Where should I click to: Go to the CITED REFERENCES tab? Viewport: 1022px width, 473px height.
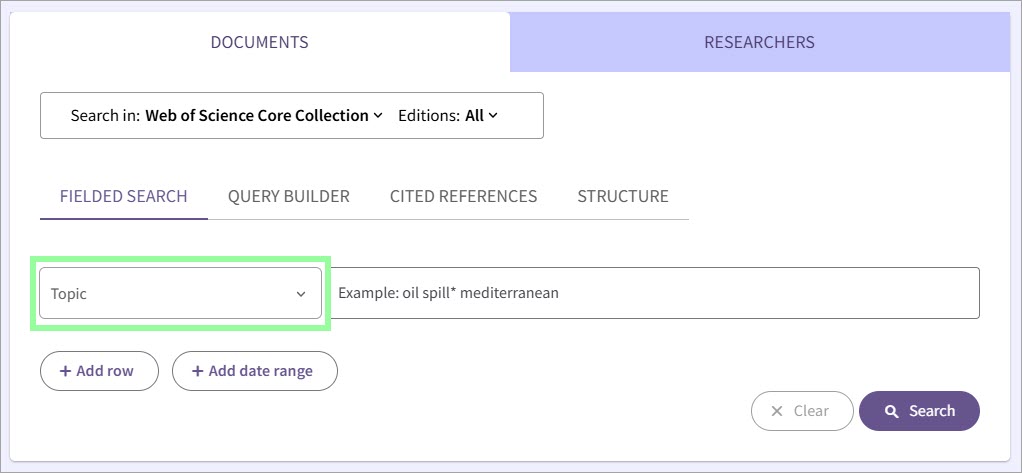pyautogui.click(x=463, y=196)
